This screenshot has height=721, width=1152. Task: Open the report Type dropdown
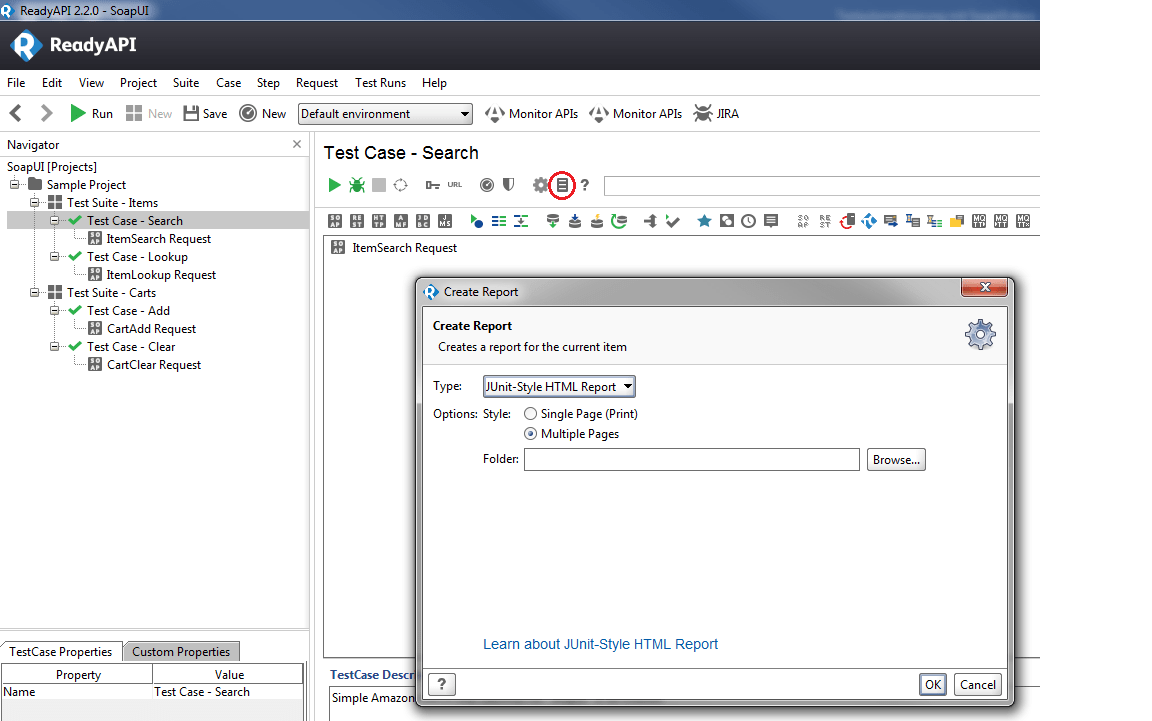click(x=558, y=387)
